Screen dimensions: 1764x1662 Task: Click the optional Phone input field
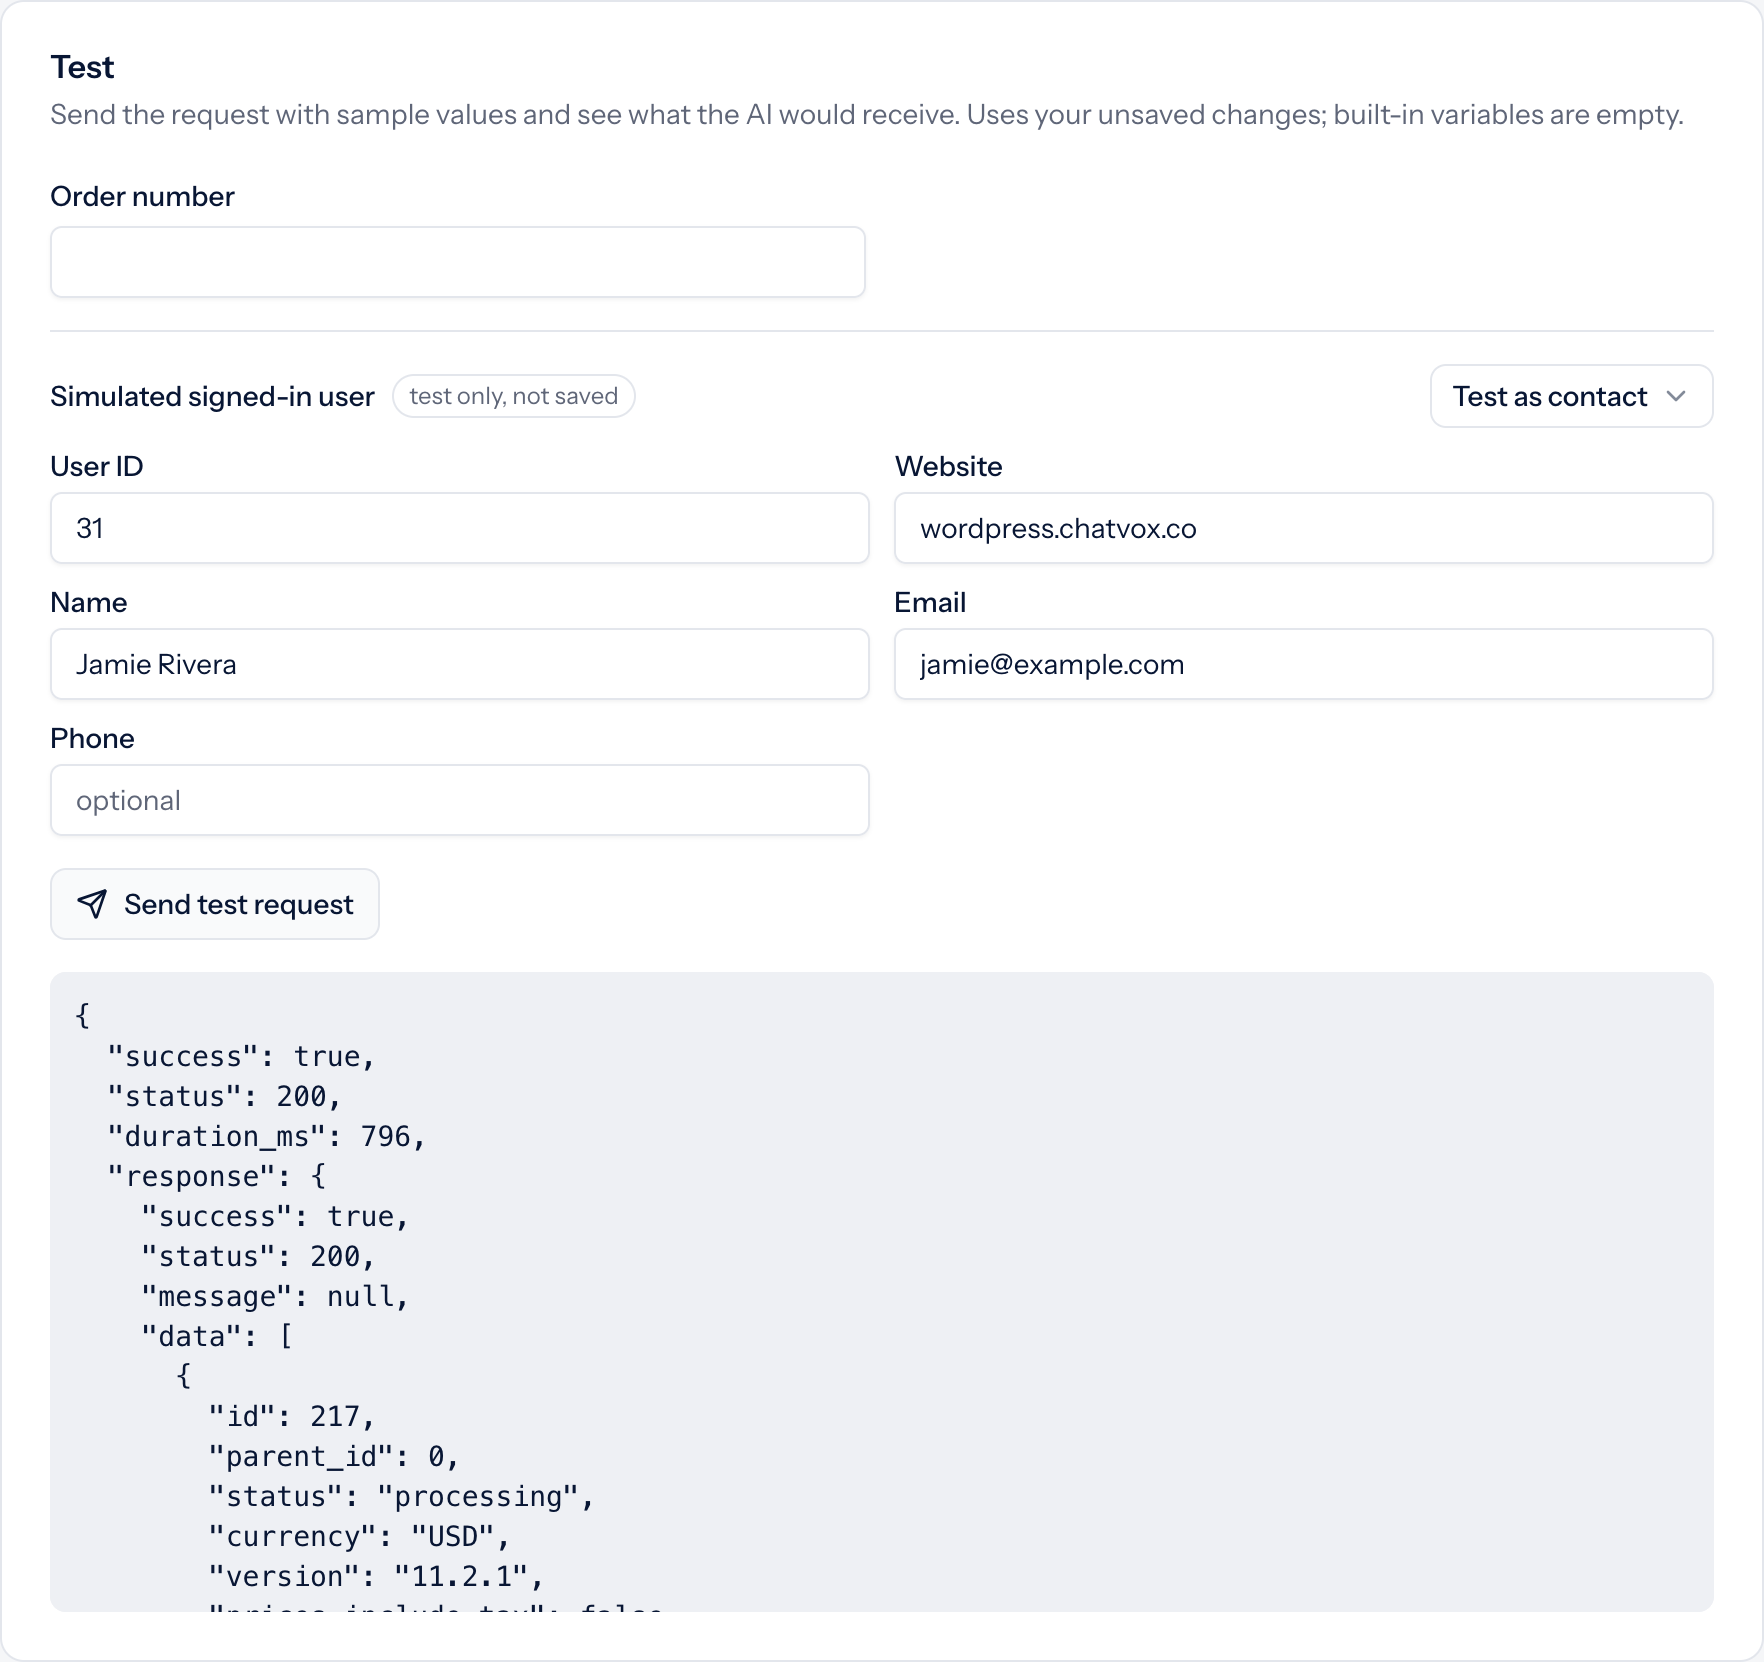click(460, 800)
